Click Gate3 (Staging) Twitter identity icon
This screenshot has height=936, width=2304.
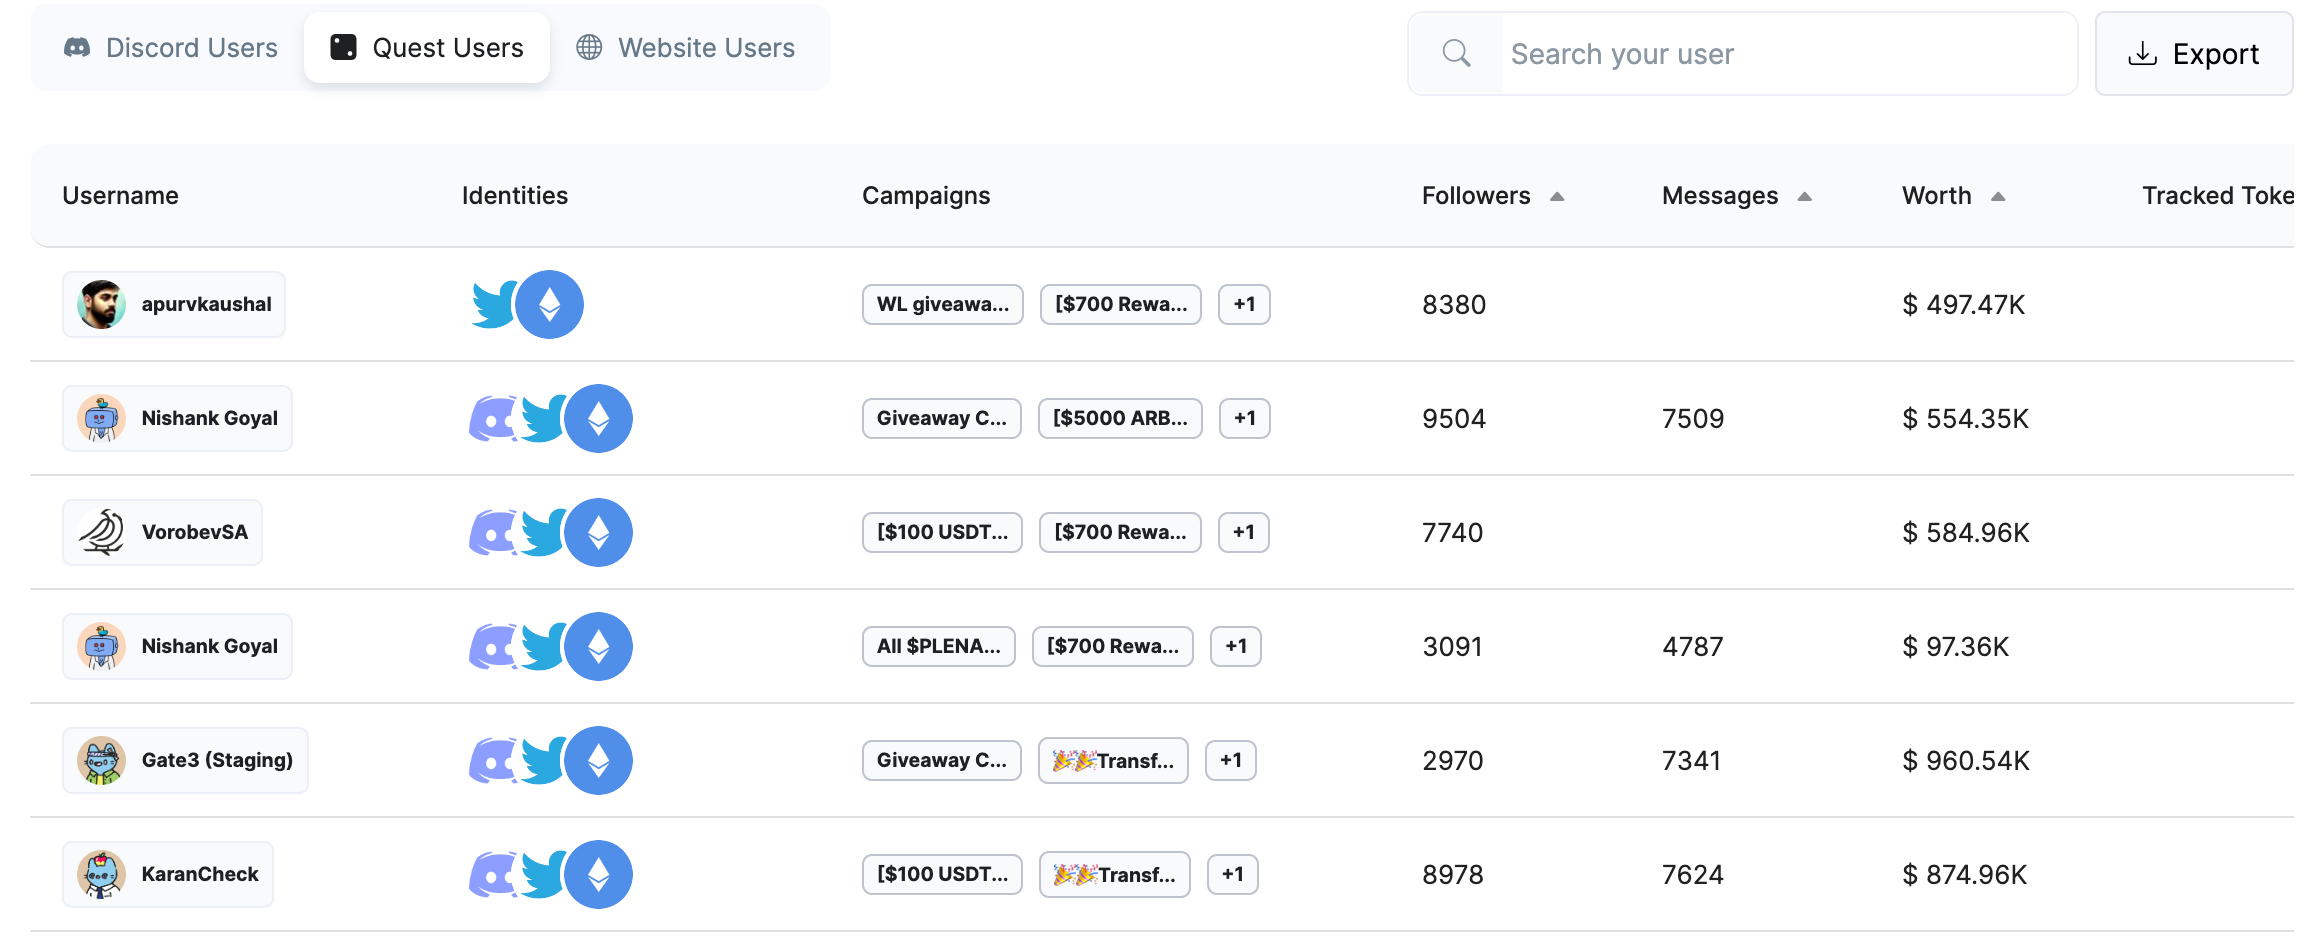point(542,760)
